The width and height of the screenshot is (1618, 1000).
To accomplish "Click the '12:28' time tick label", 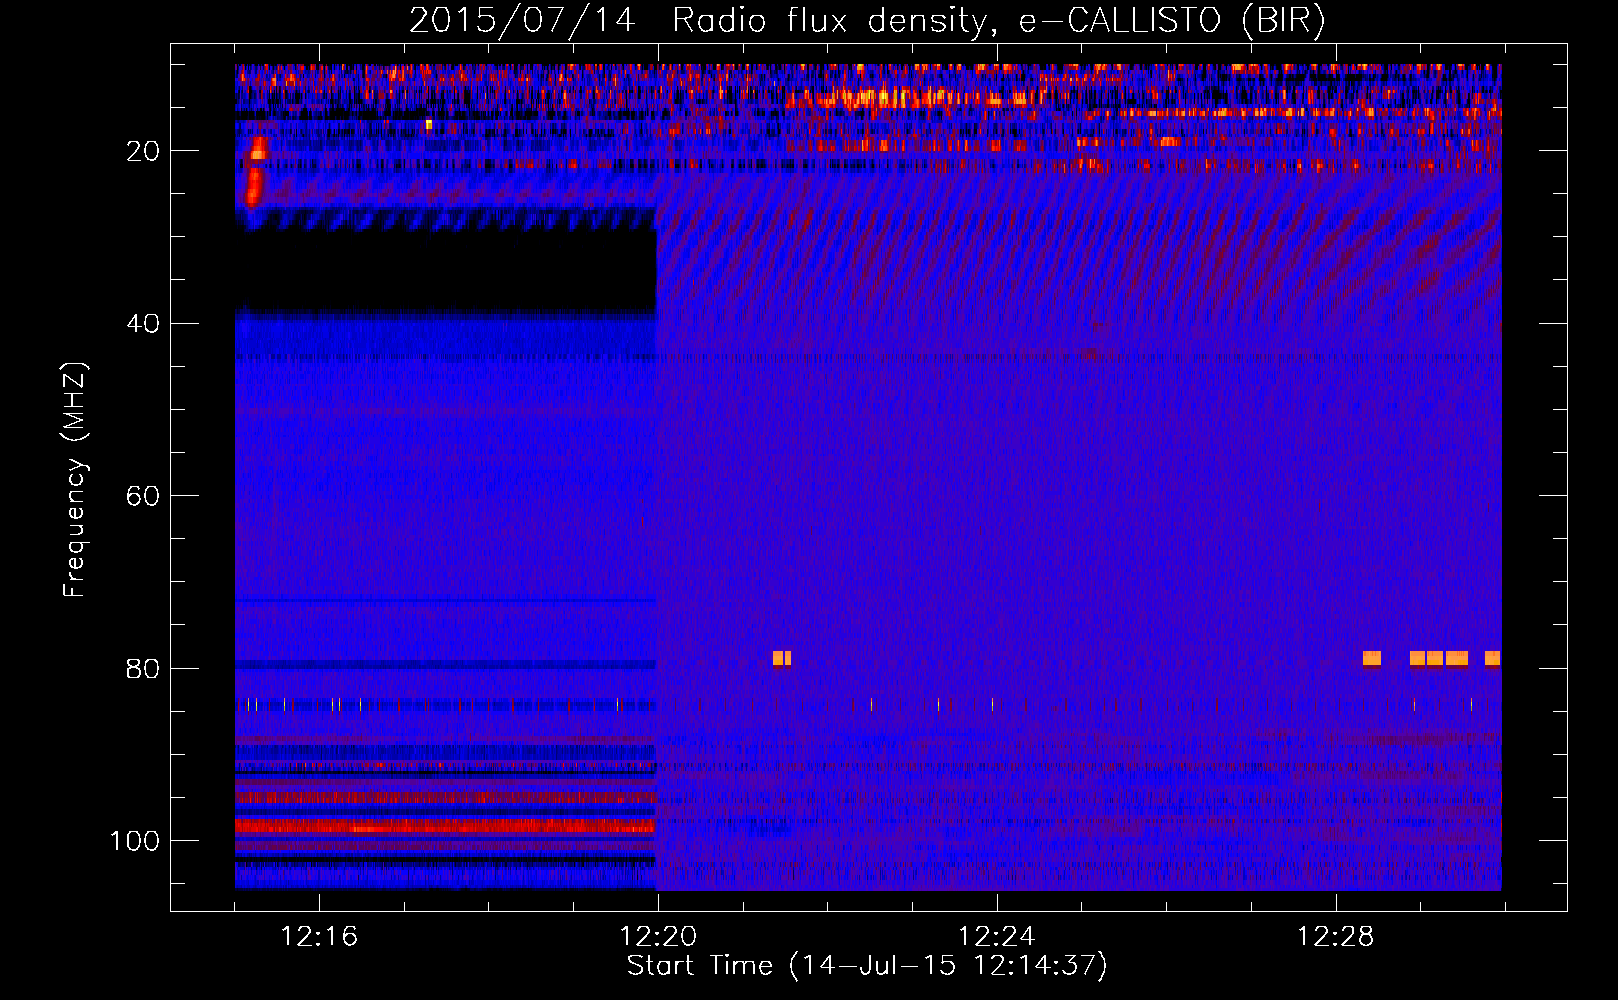I will click(1336, 937).
